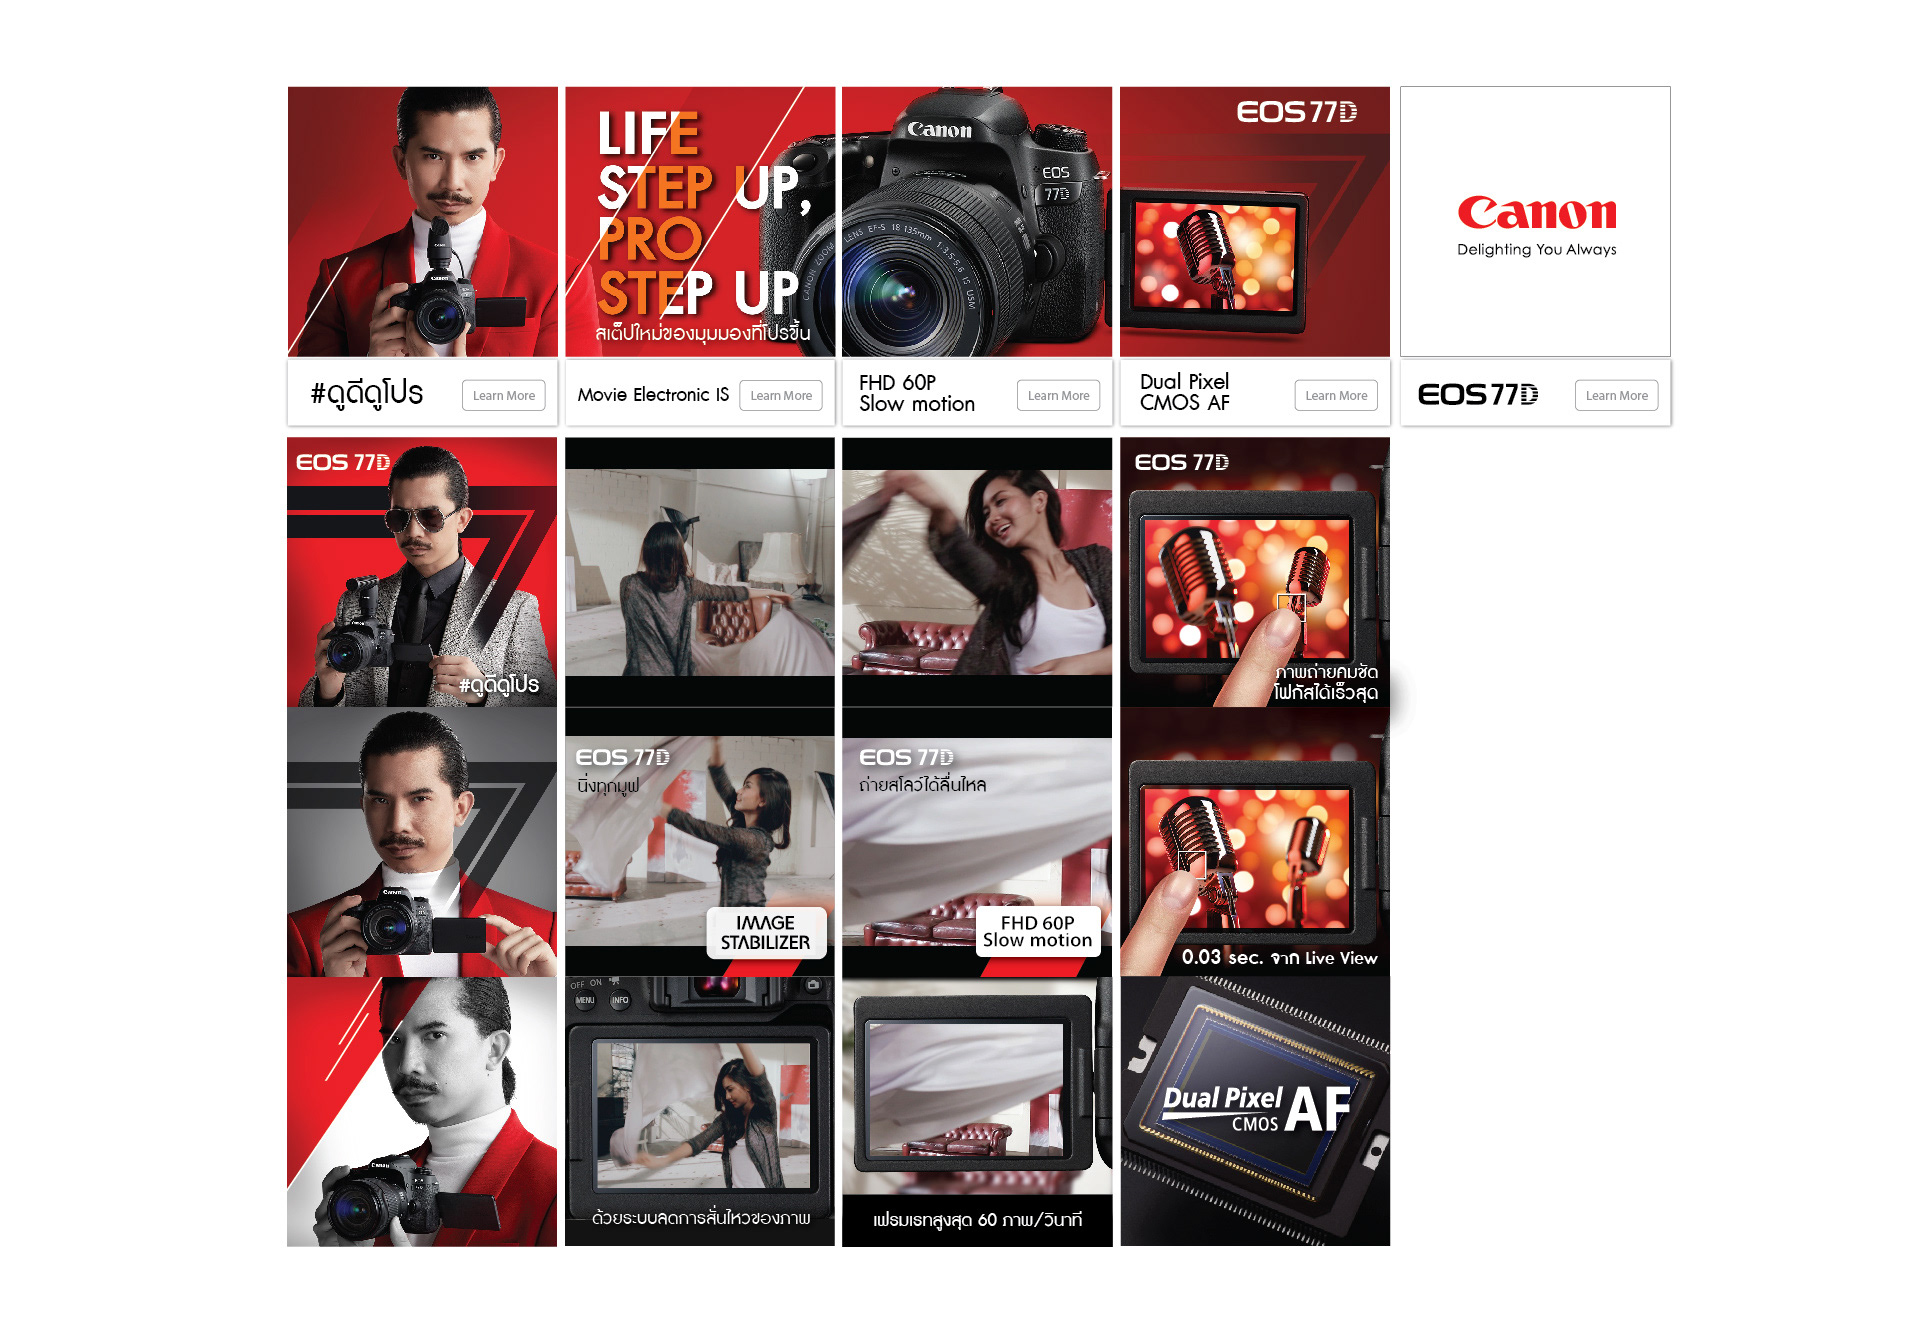Click Learn More beside Movie Electronic IS

coord(781,395)
